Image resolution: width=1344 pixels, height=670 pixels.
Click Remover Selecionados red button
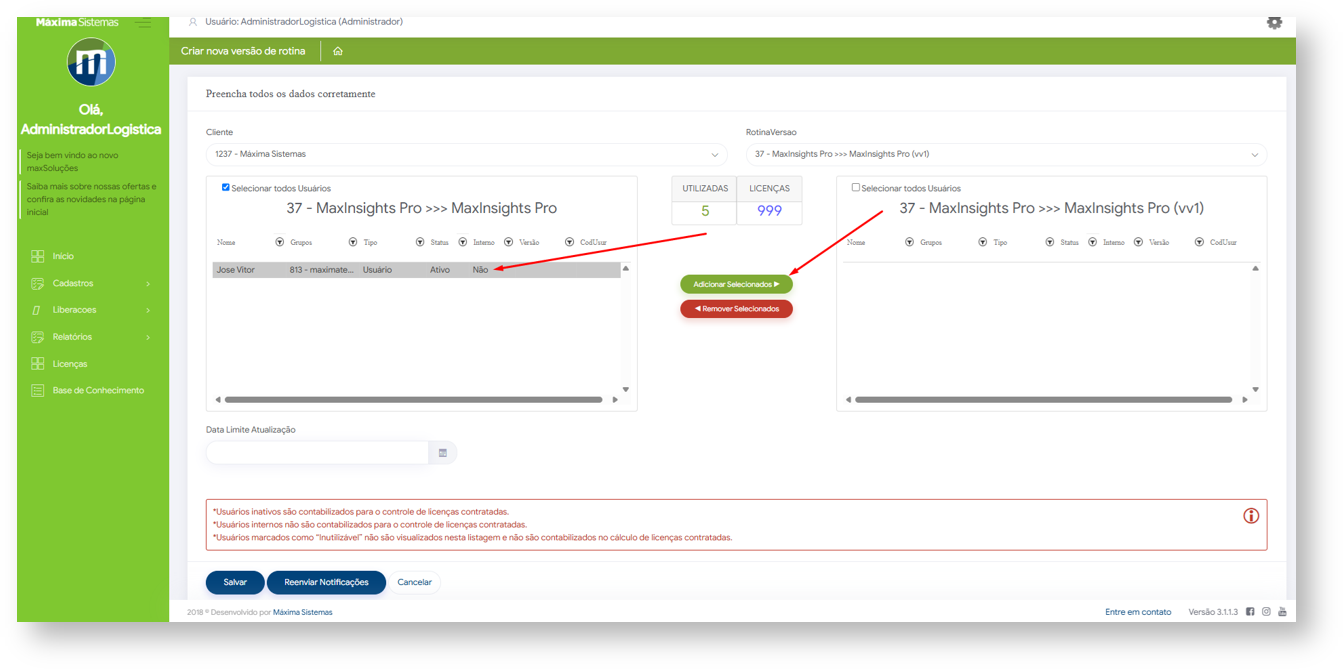pos(736,309)
